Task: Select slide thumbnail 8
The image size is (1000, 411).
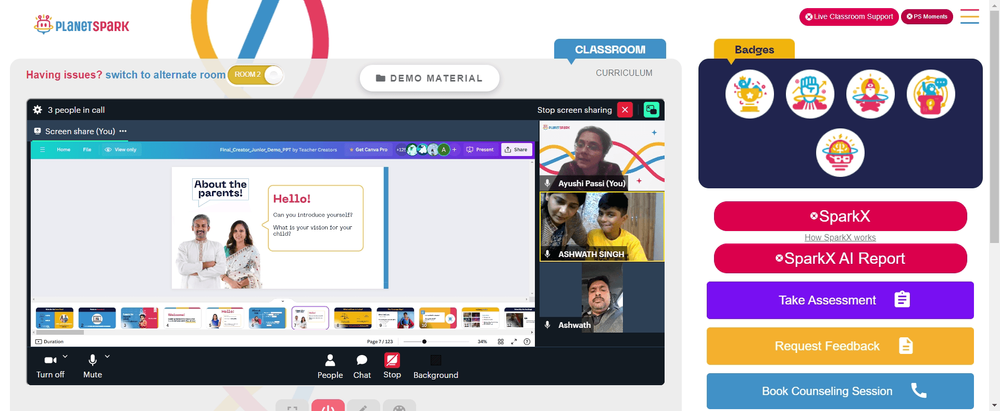Action: coord(353,318)
